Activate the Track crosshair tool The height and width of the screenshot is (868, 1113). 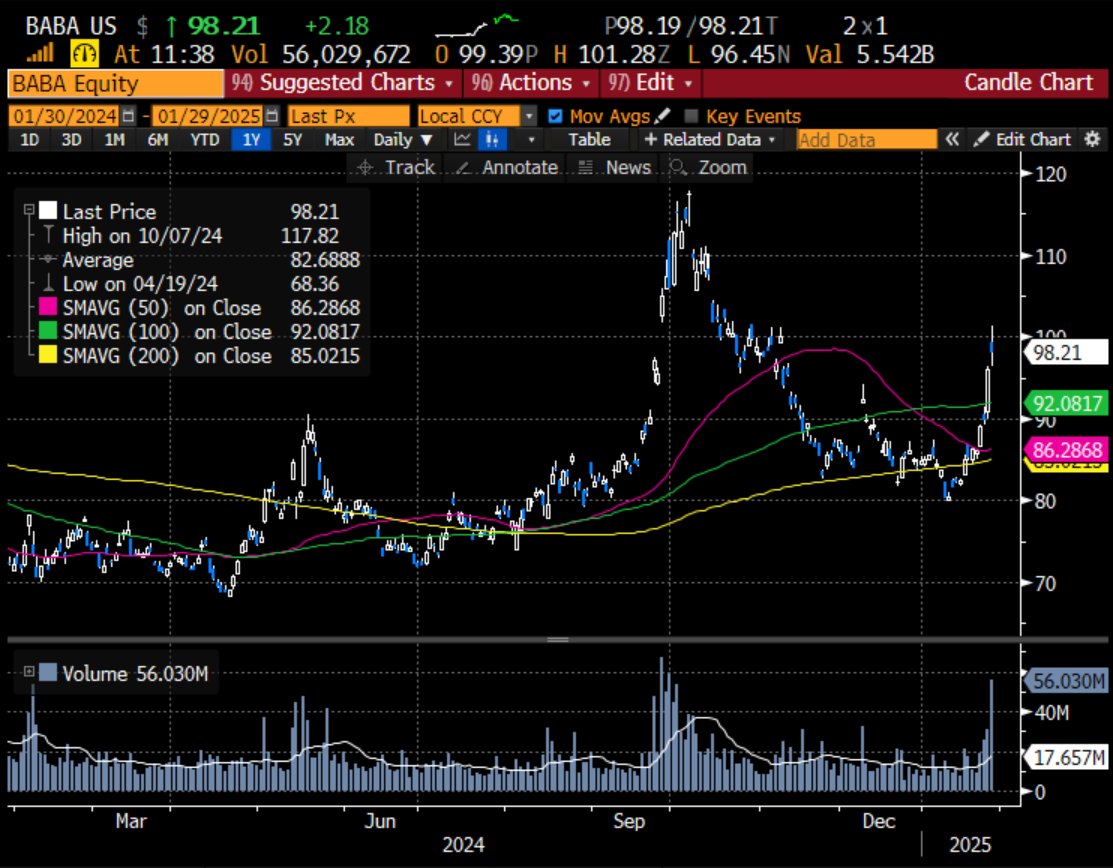coord(397,167)
